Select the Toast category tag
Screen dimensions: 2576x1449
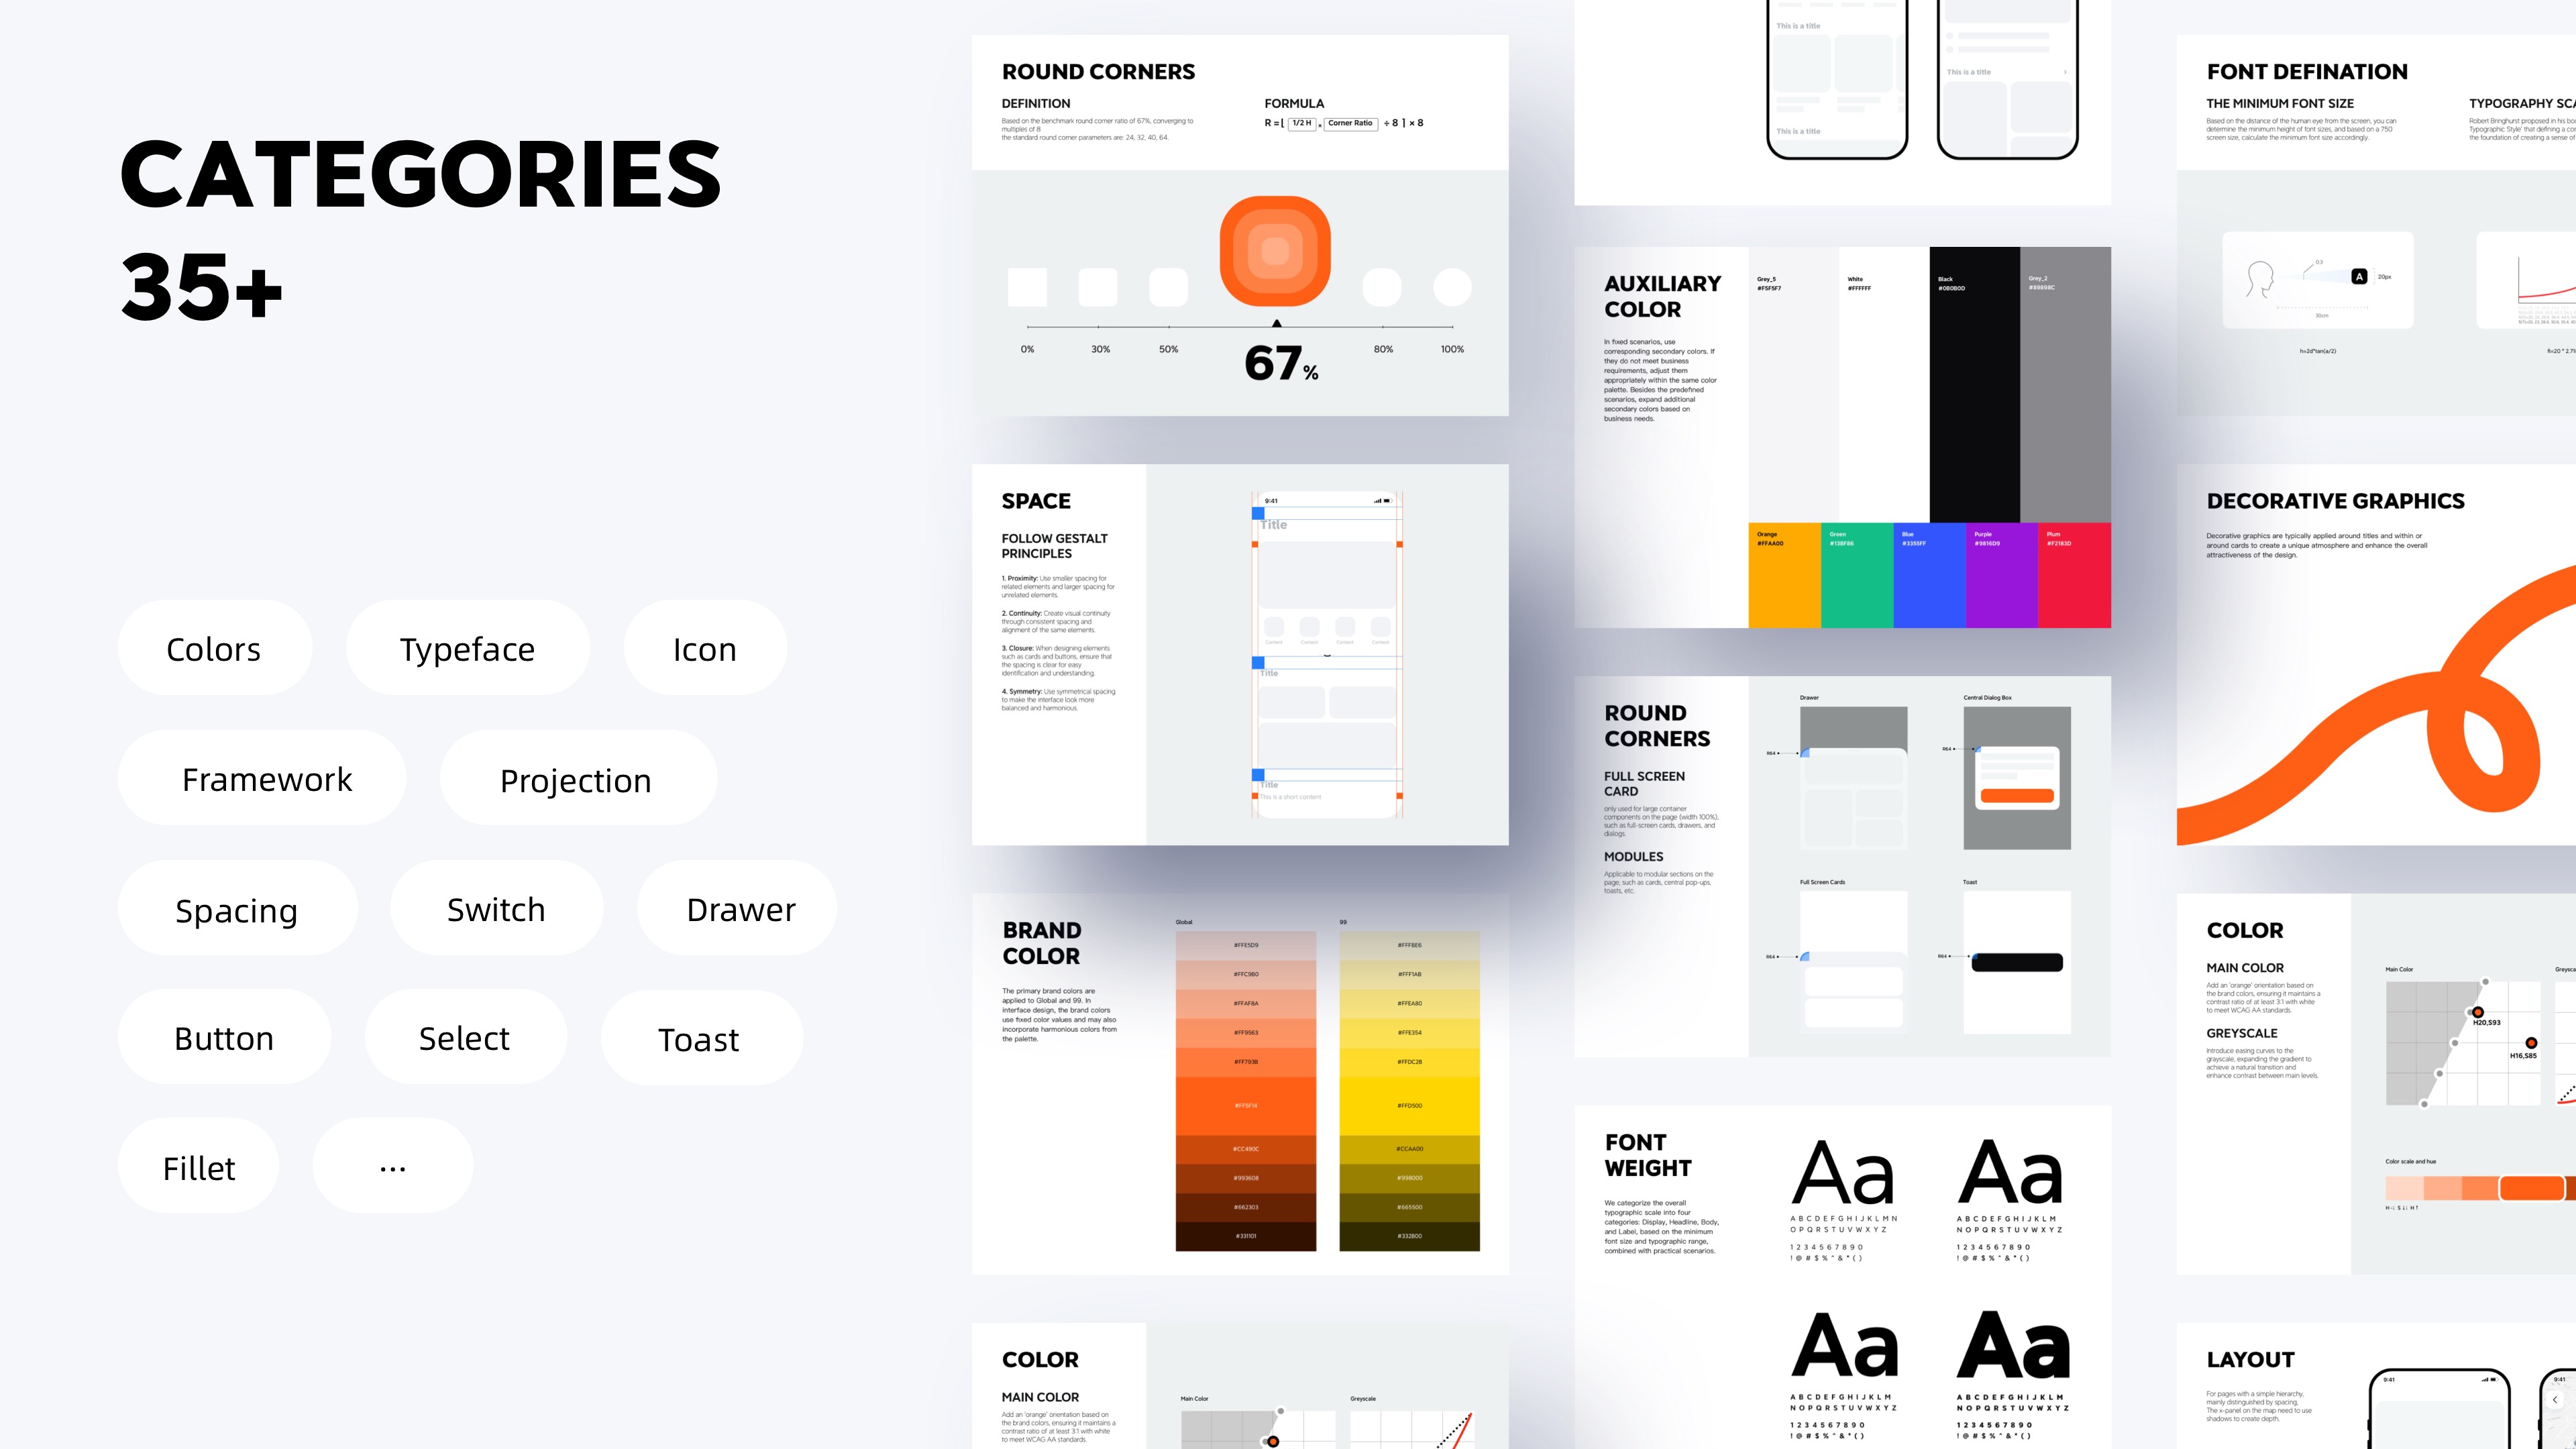[697, 1038]
